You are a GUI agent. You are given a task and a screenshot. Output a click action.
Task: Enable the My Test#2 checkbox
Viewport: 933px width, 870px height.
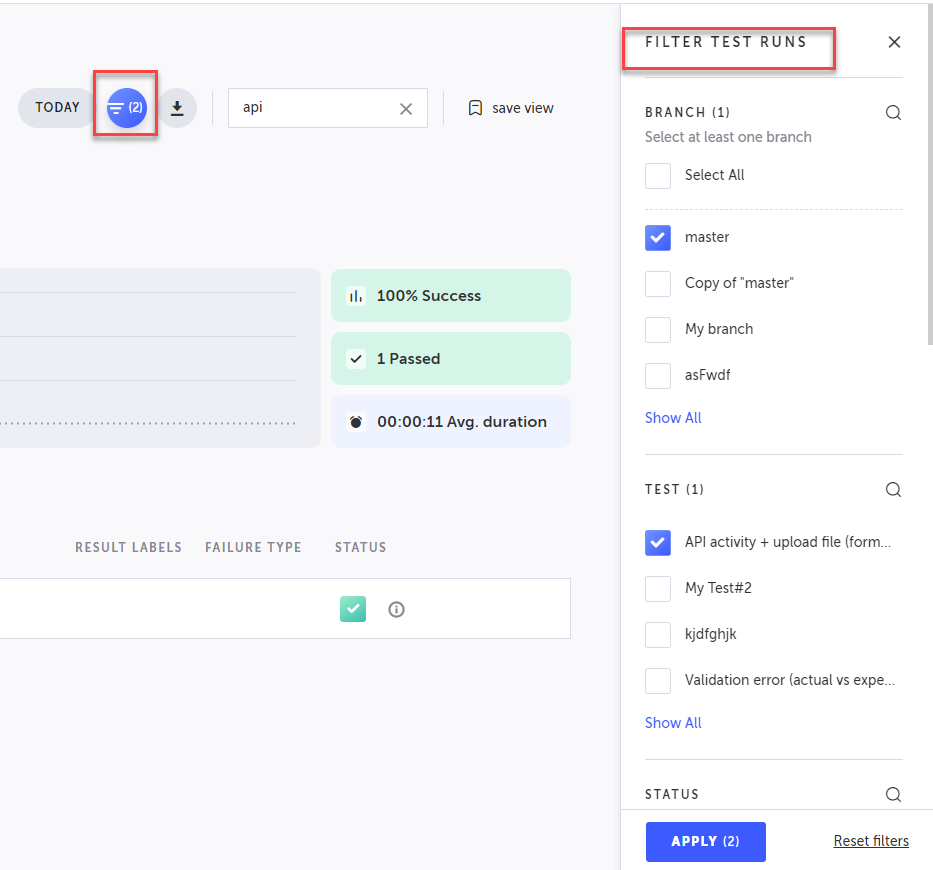[x=658, y=588]
